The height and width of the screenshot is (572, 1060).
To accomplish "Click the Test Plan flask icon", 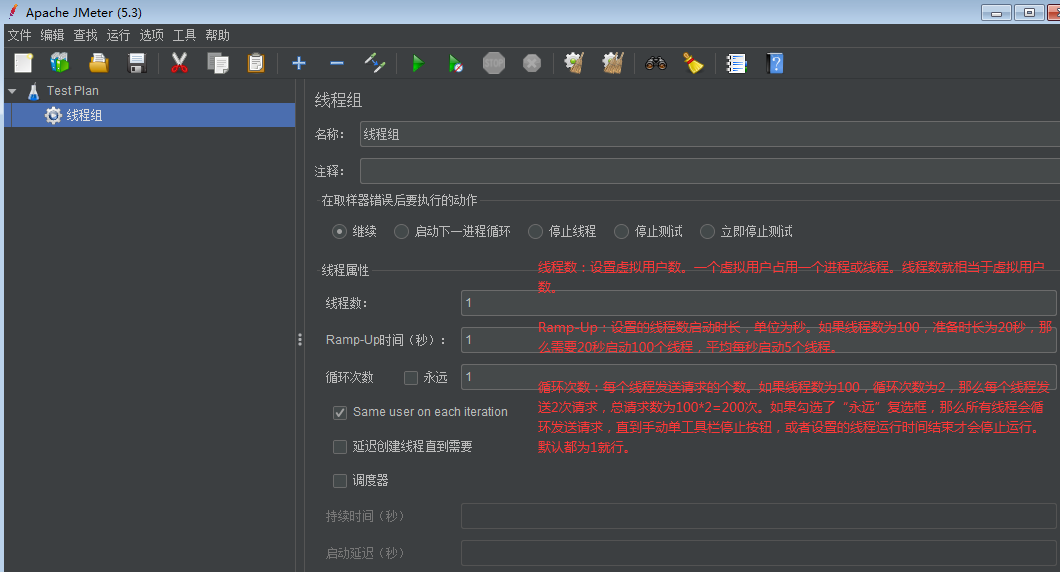I will (x=33, y=91).
